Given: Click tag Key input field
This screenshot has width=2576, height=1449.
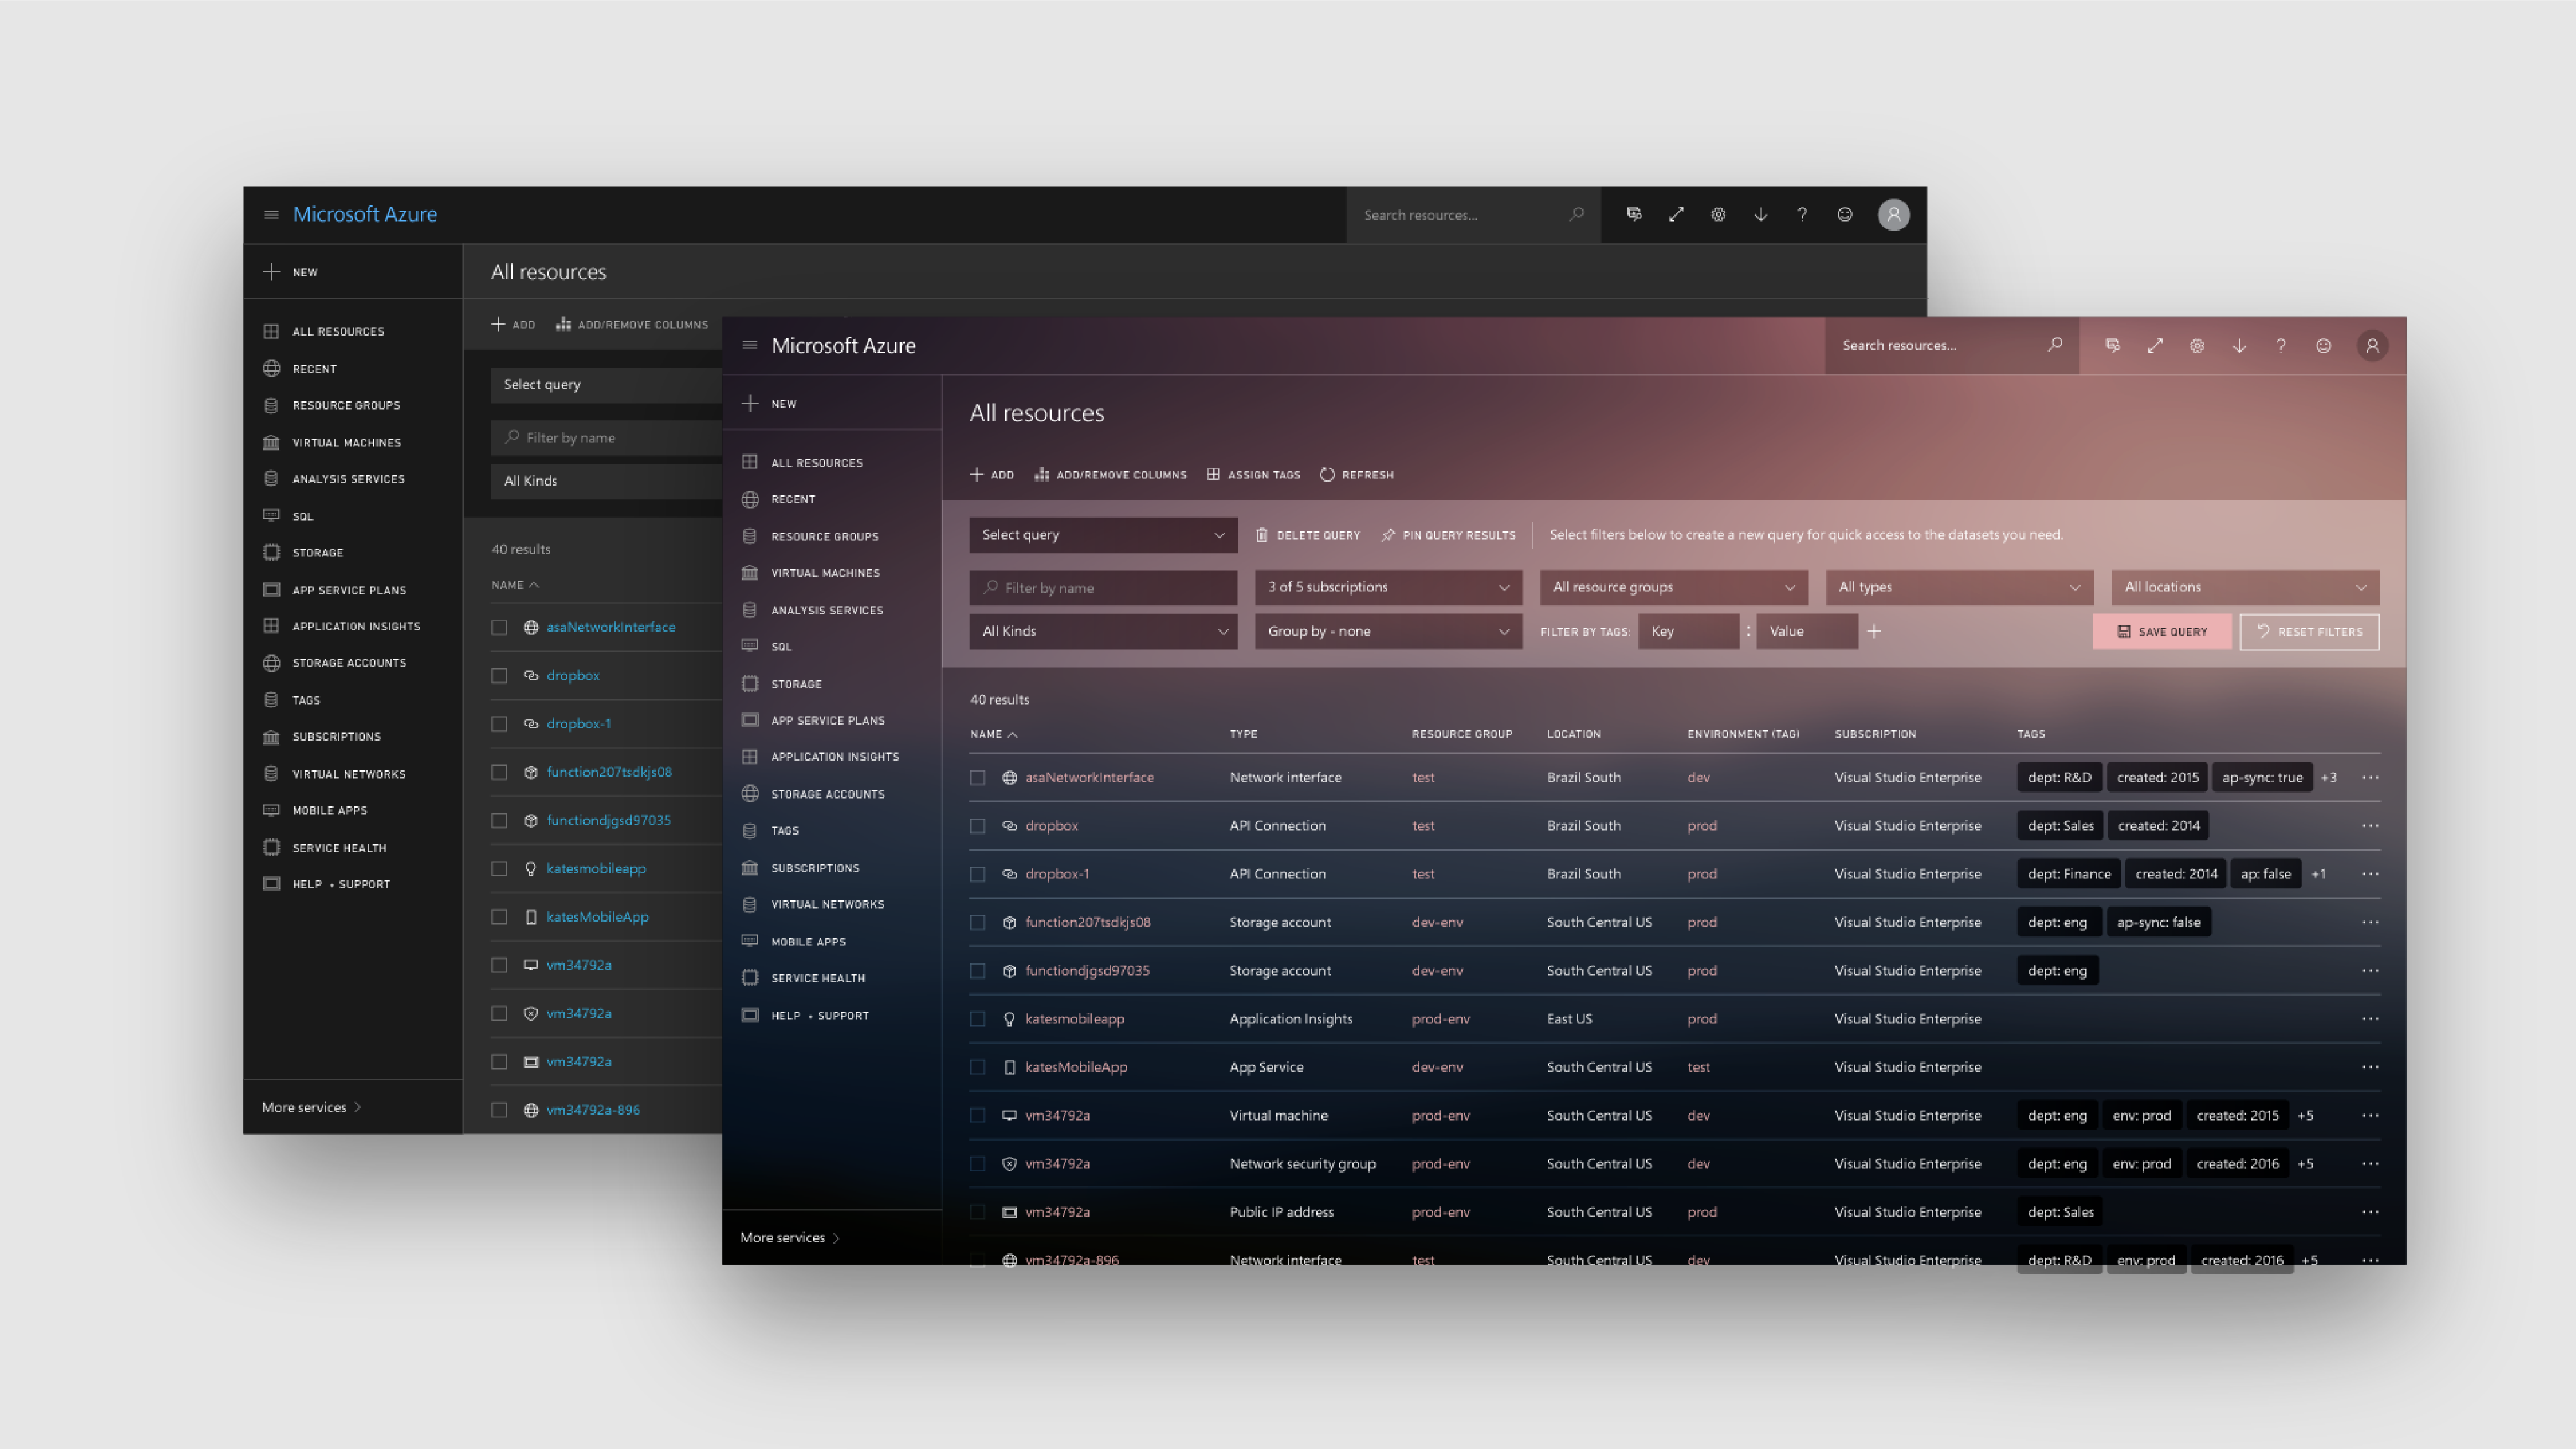Looking at the screenshot, I should click(1688, 631).
